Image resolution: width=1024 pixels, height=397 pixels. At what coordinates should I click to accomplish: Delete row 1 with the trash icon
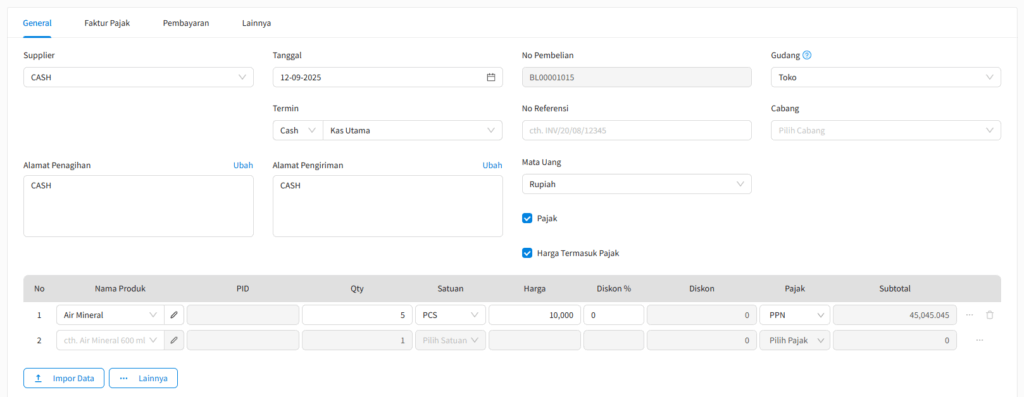(x=989, y=315)
